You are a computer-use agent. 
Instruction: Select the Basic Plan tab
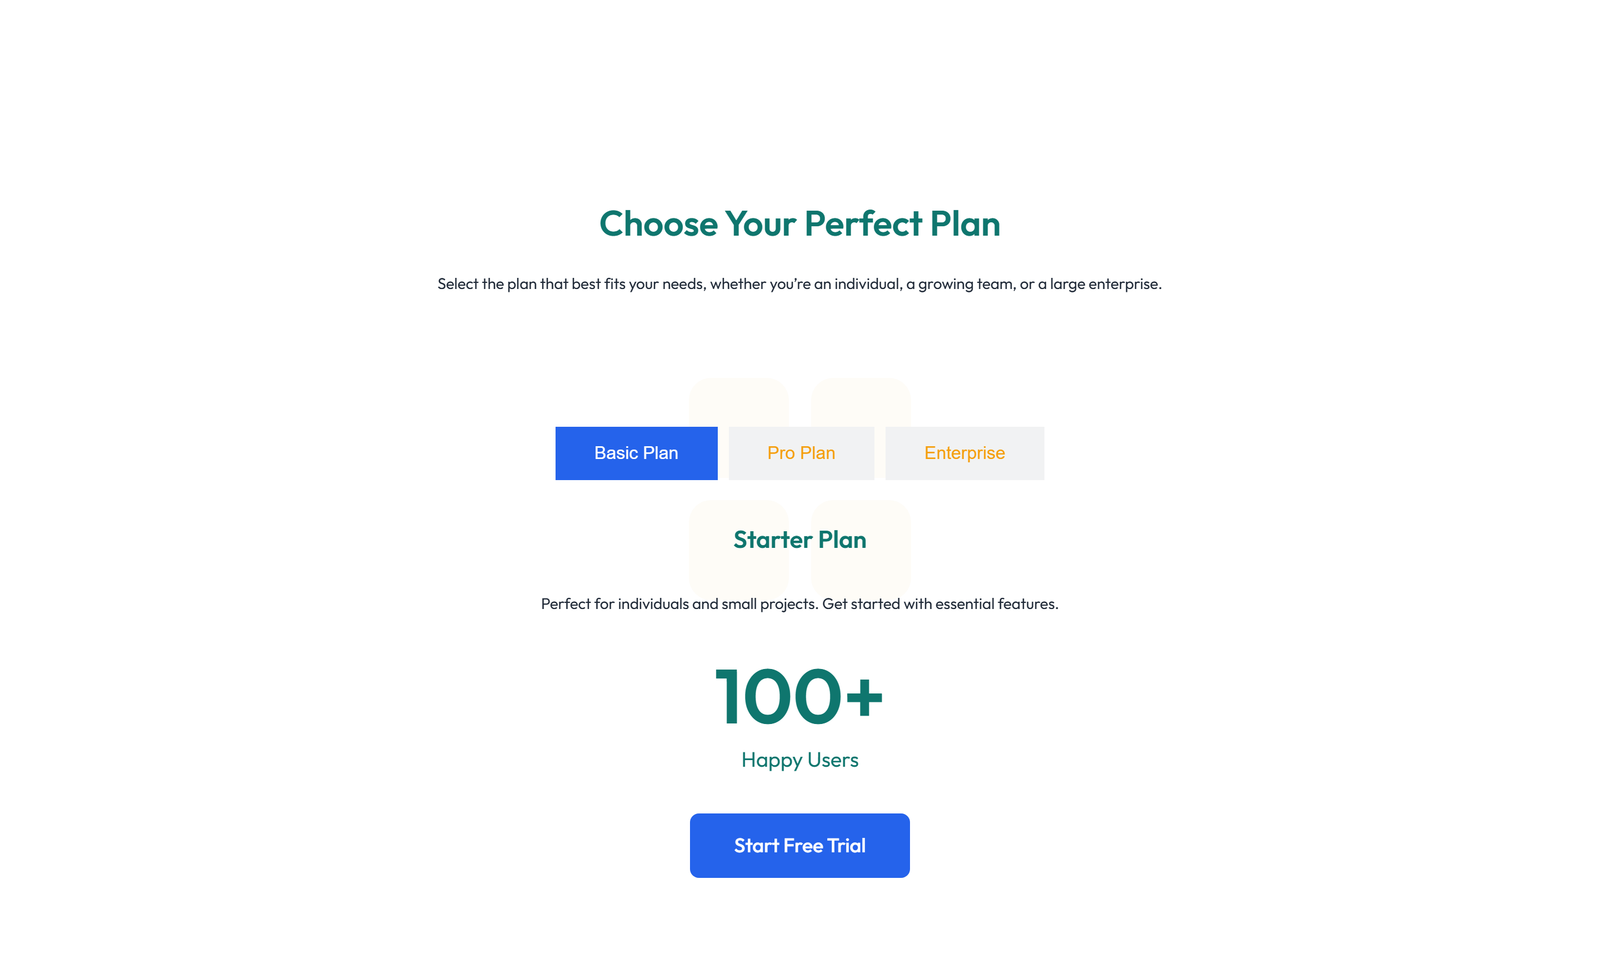click(636, 453)
